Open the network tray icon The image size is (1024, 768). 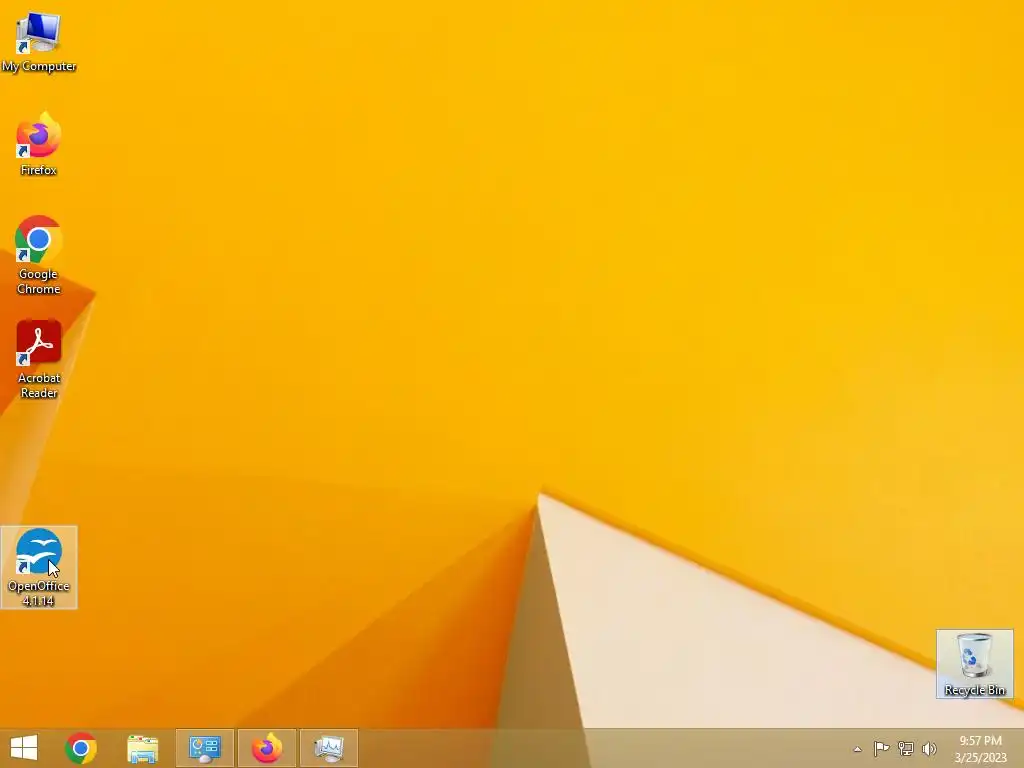906,748
